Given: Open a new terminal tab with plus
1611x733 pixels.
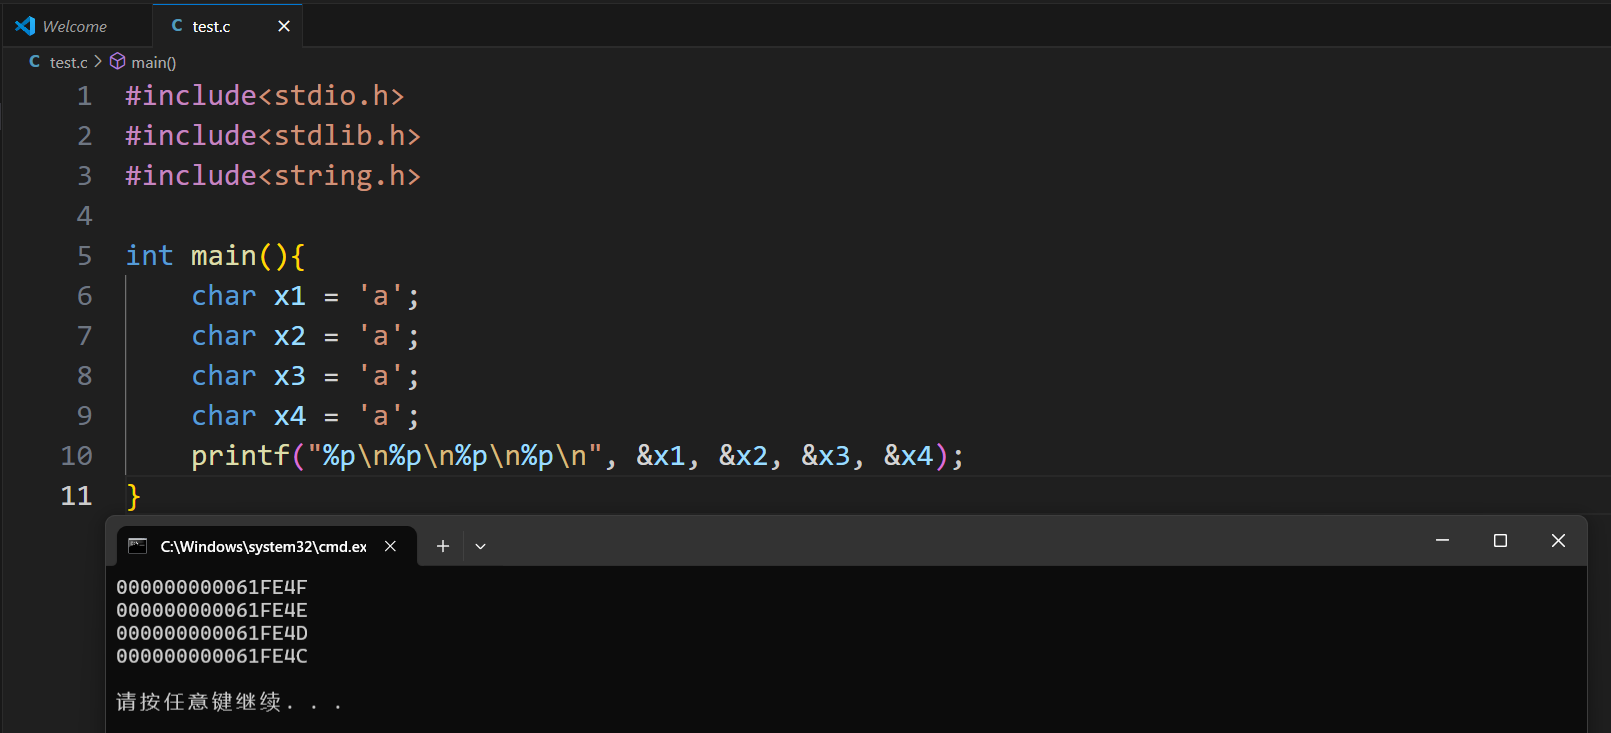Looking at the screenshot, I should pyautogui.click(x=443, y=546).
